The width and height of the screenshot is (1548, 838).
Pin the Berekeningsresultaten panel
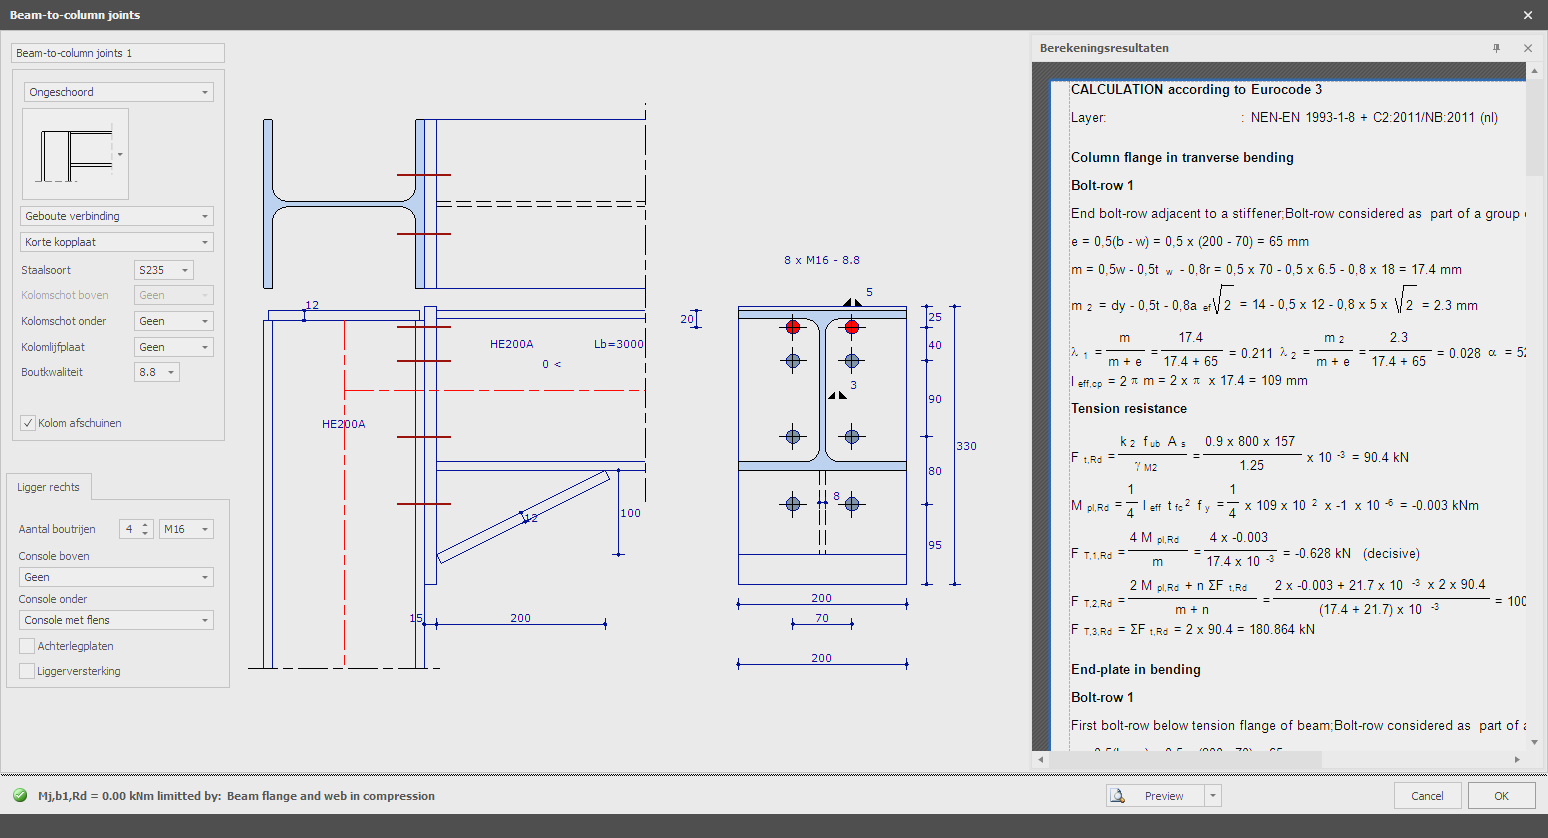[x=1496, y=47]
